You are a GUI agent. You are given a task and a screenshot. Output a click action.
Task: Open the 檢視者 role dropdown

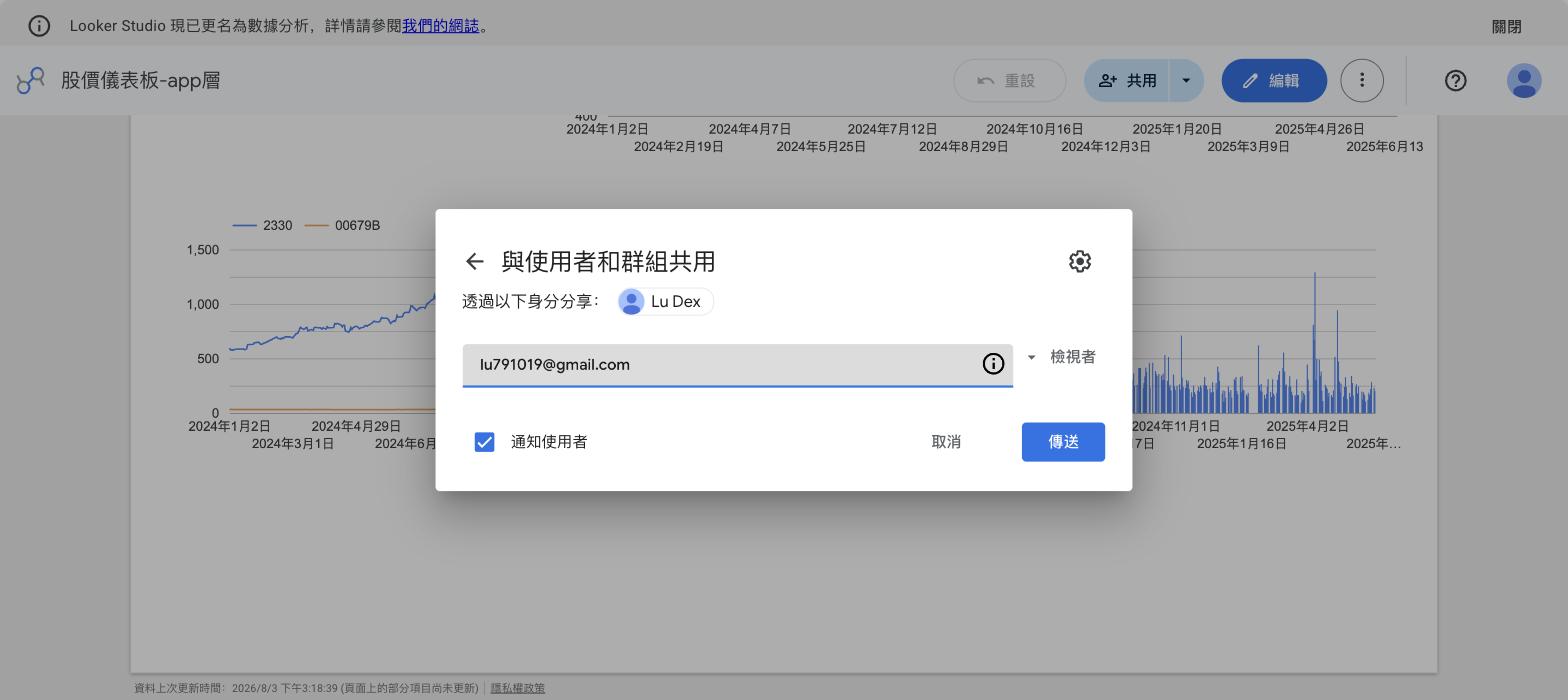pyautogui.click(x=1062, y=357)
